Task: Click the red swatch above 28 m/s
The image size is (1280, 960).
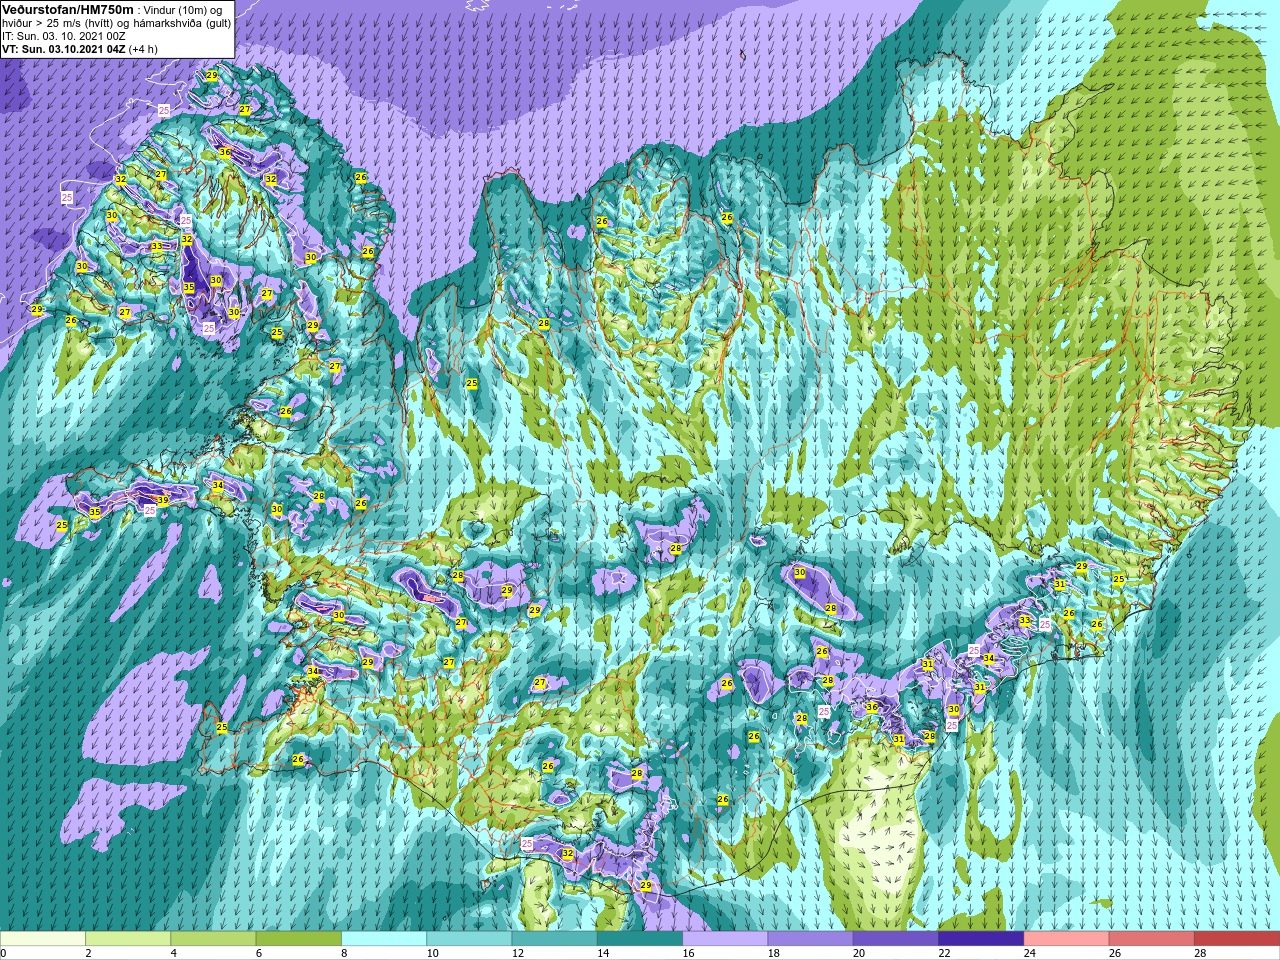Action: point(1237,939)
